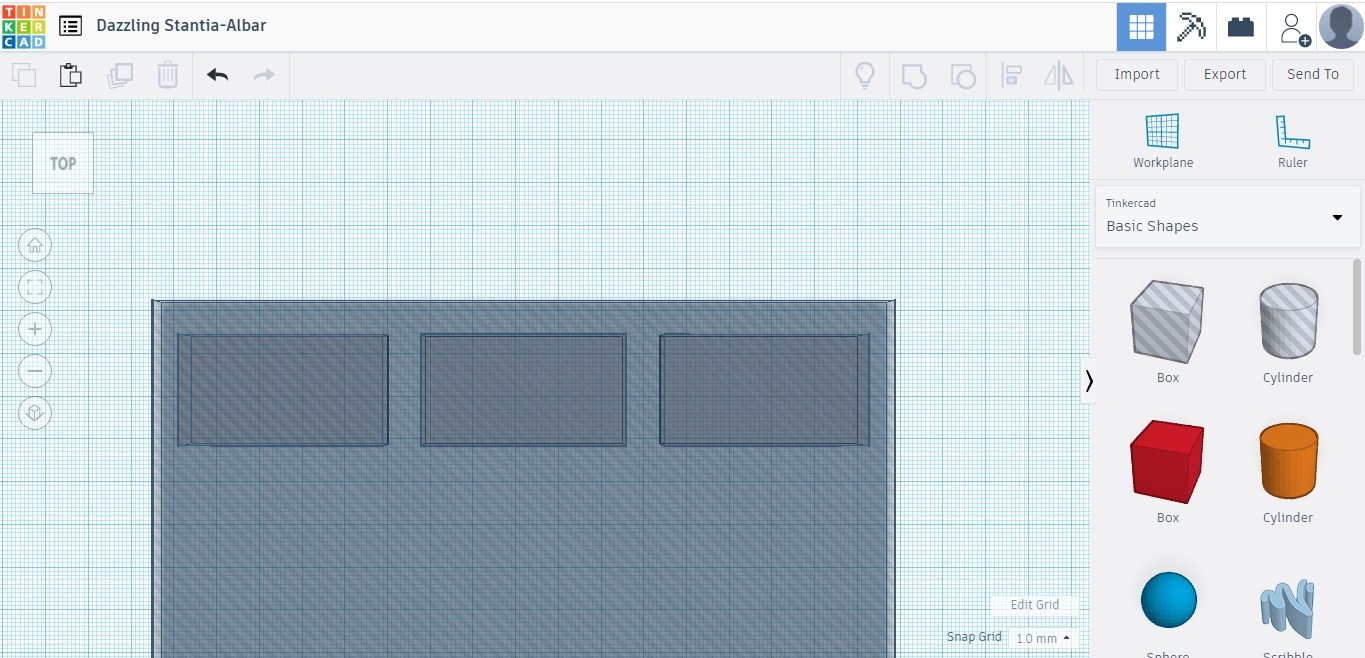Image resolution: width=1365 pixels, height=658 pixels.
Task: Click the Copy toolbar icon
Action: [24, 75]
